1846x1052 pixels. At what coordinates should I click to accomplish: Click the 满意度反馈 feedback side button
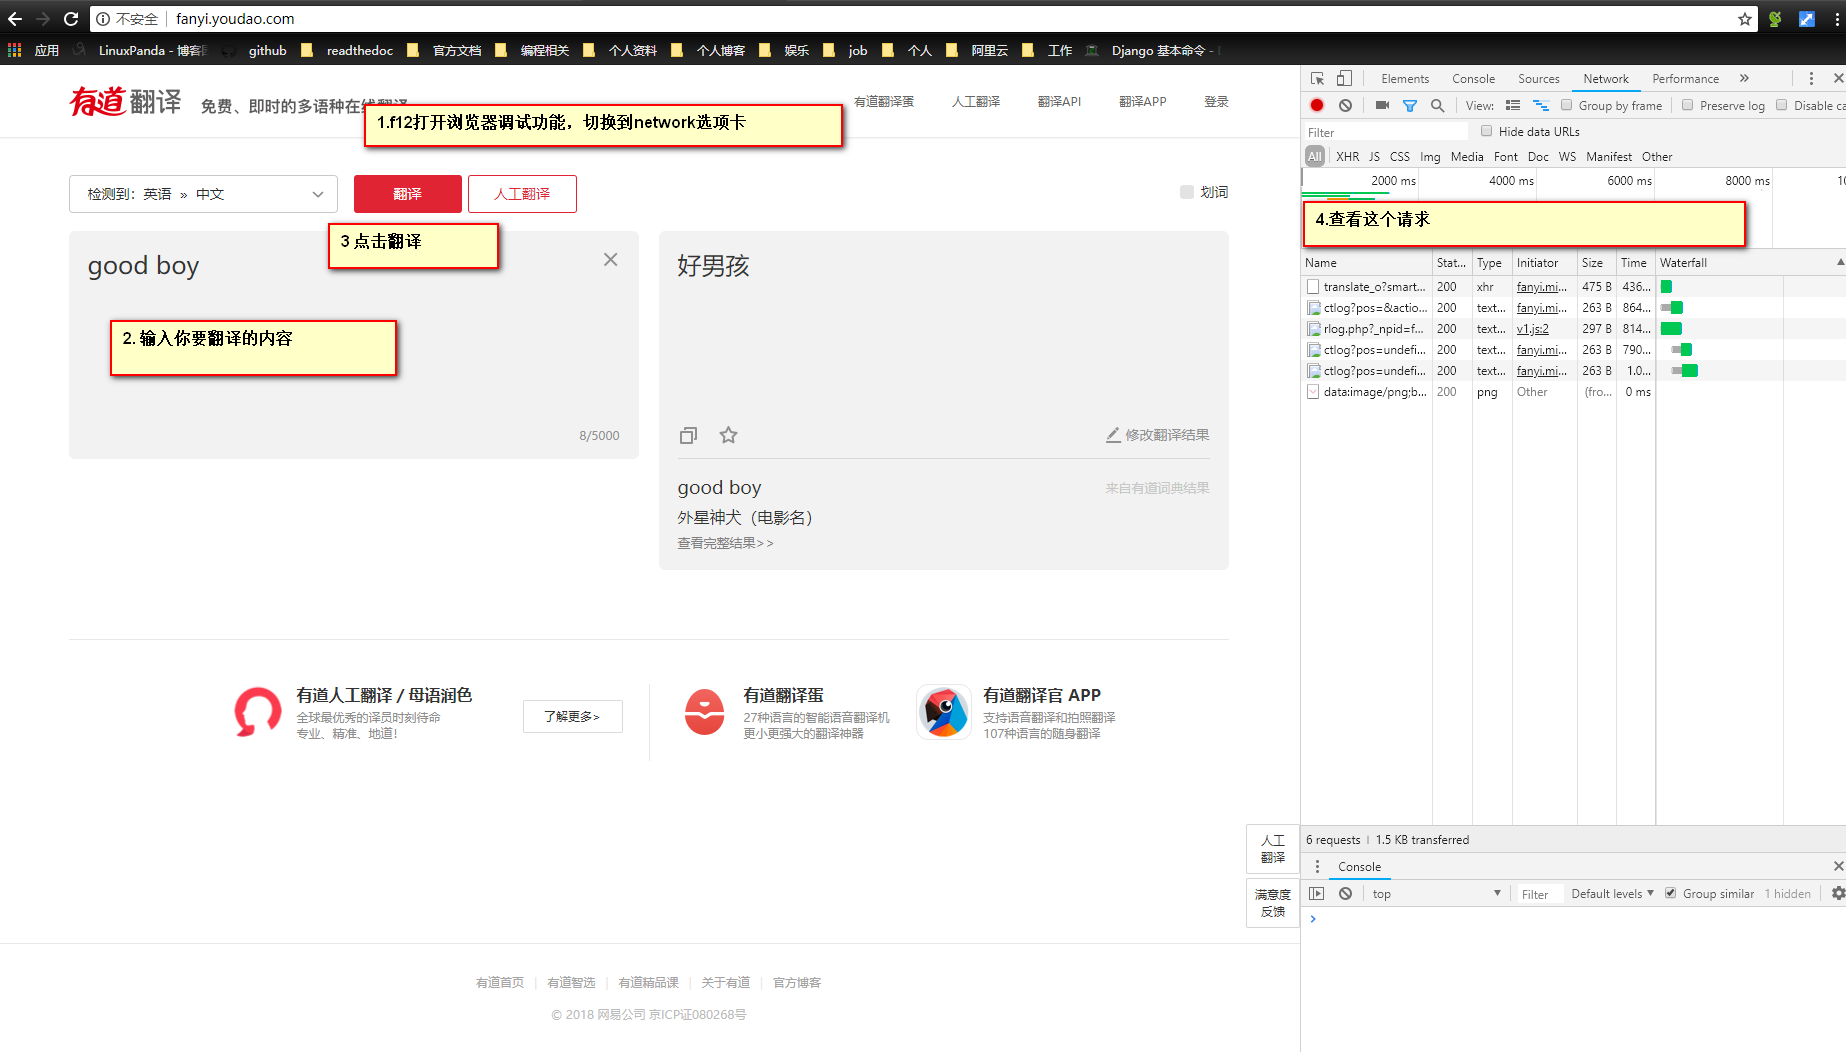click(1272, 903)
